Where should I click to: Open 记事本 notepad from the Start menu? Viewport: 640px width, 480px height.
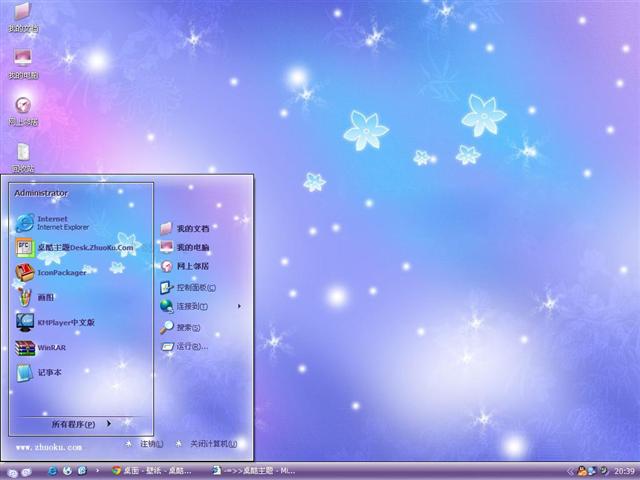coord(39,373)
